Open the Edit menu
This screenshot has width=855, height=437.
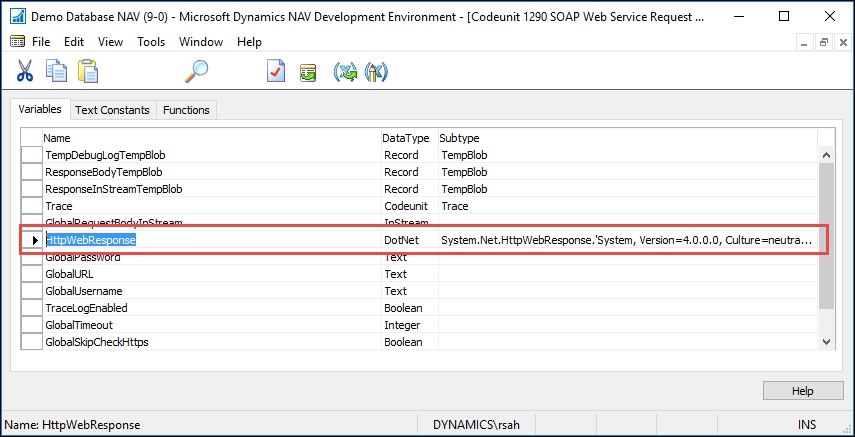click(74, 41)
